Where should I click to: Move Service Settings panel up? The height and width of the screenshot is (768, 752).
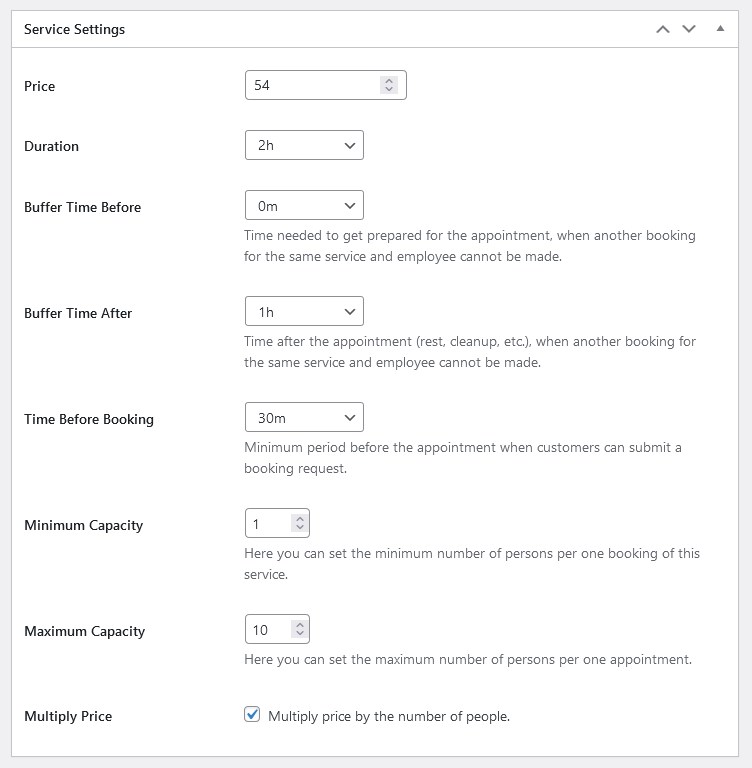663,29
